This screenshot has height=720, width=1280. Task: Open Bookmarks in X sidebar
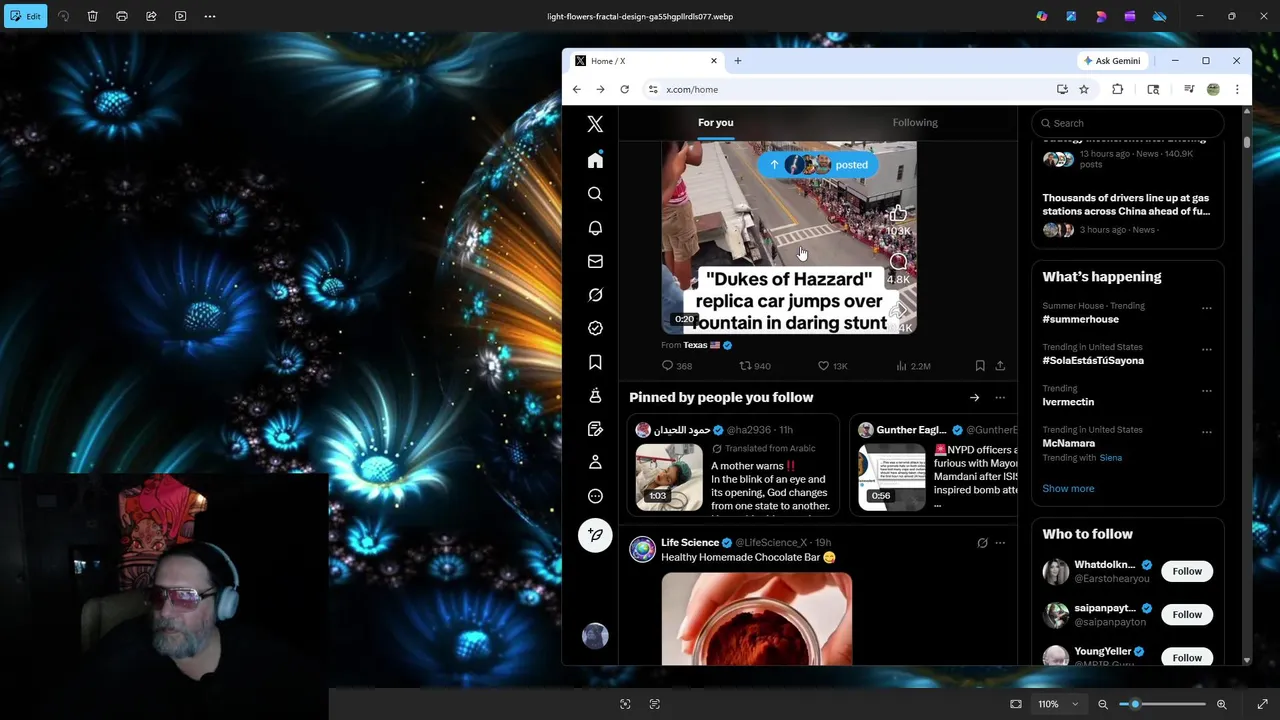click(595, 362)
